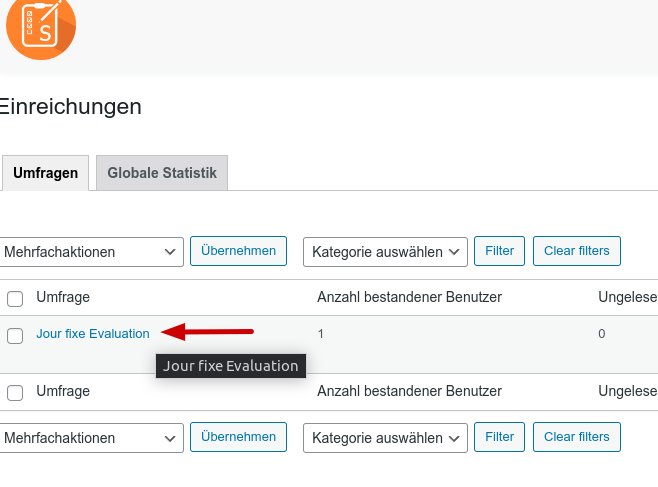Image resolution: width=658 pixels, height=487 pixels.
Task: Click the orange survey plugin logo
Action: click(41, 27)
